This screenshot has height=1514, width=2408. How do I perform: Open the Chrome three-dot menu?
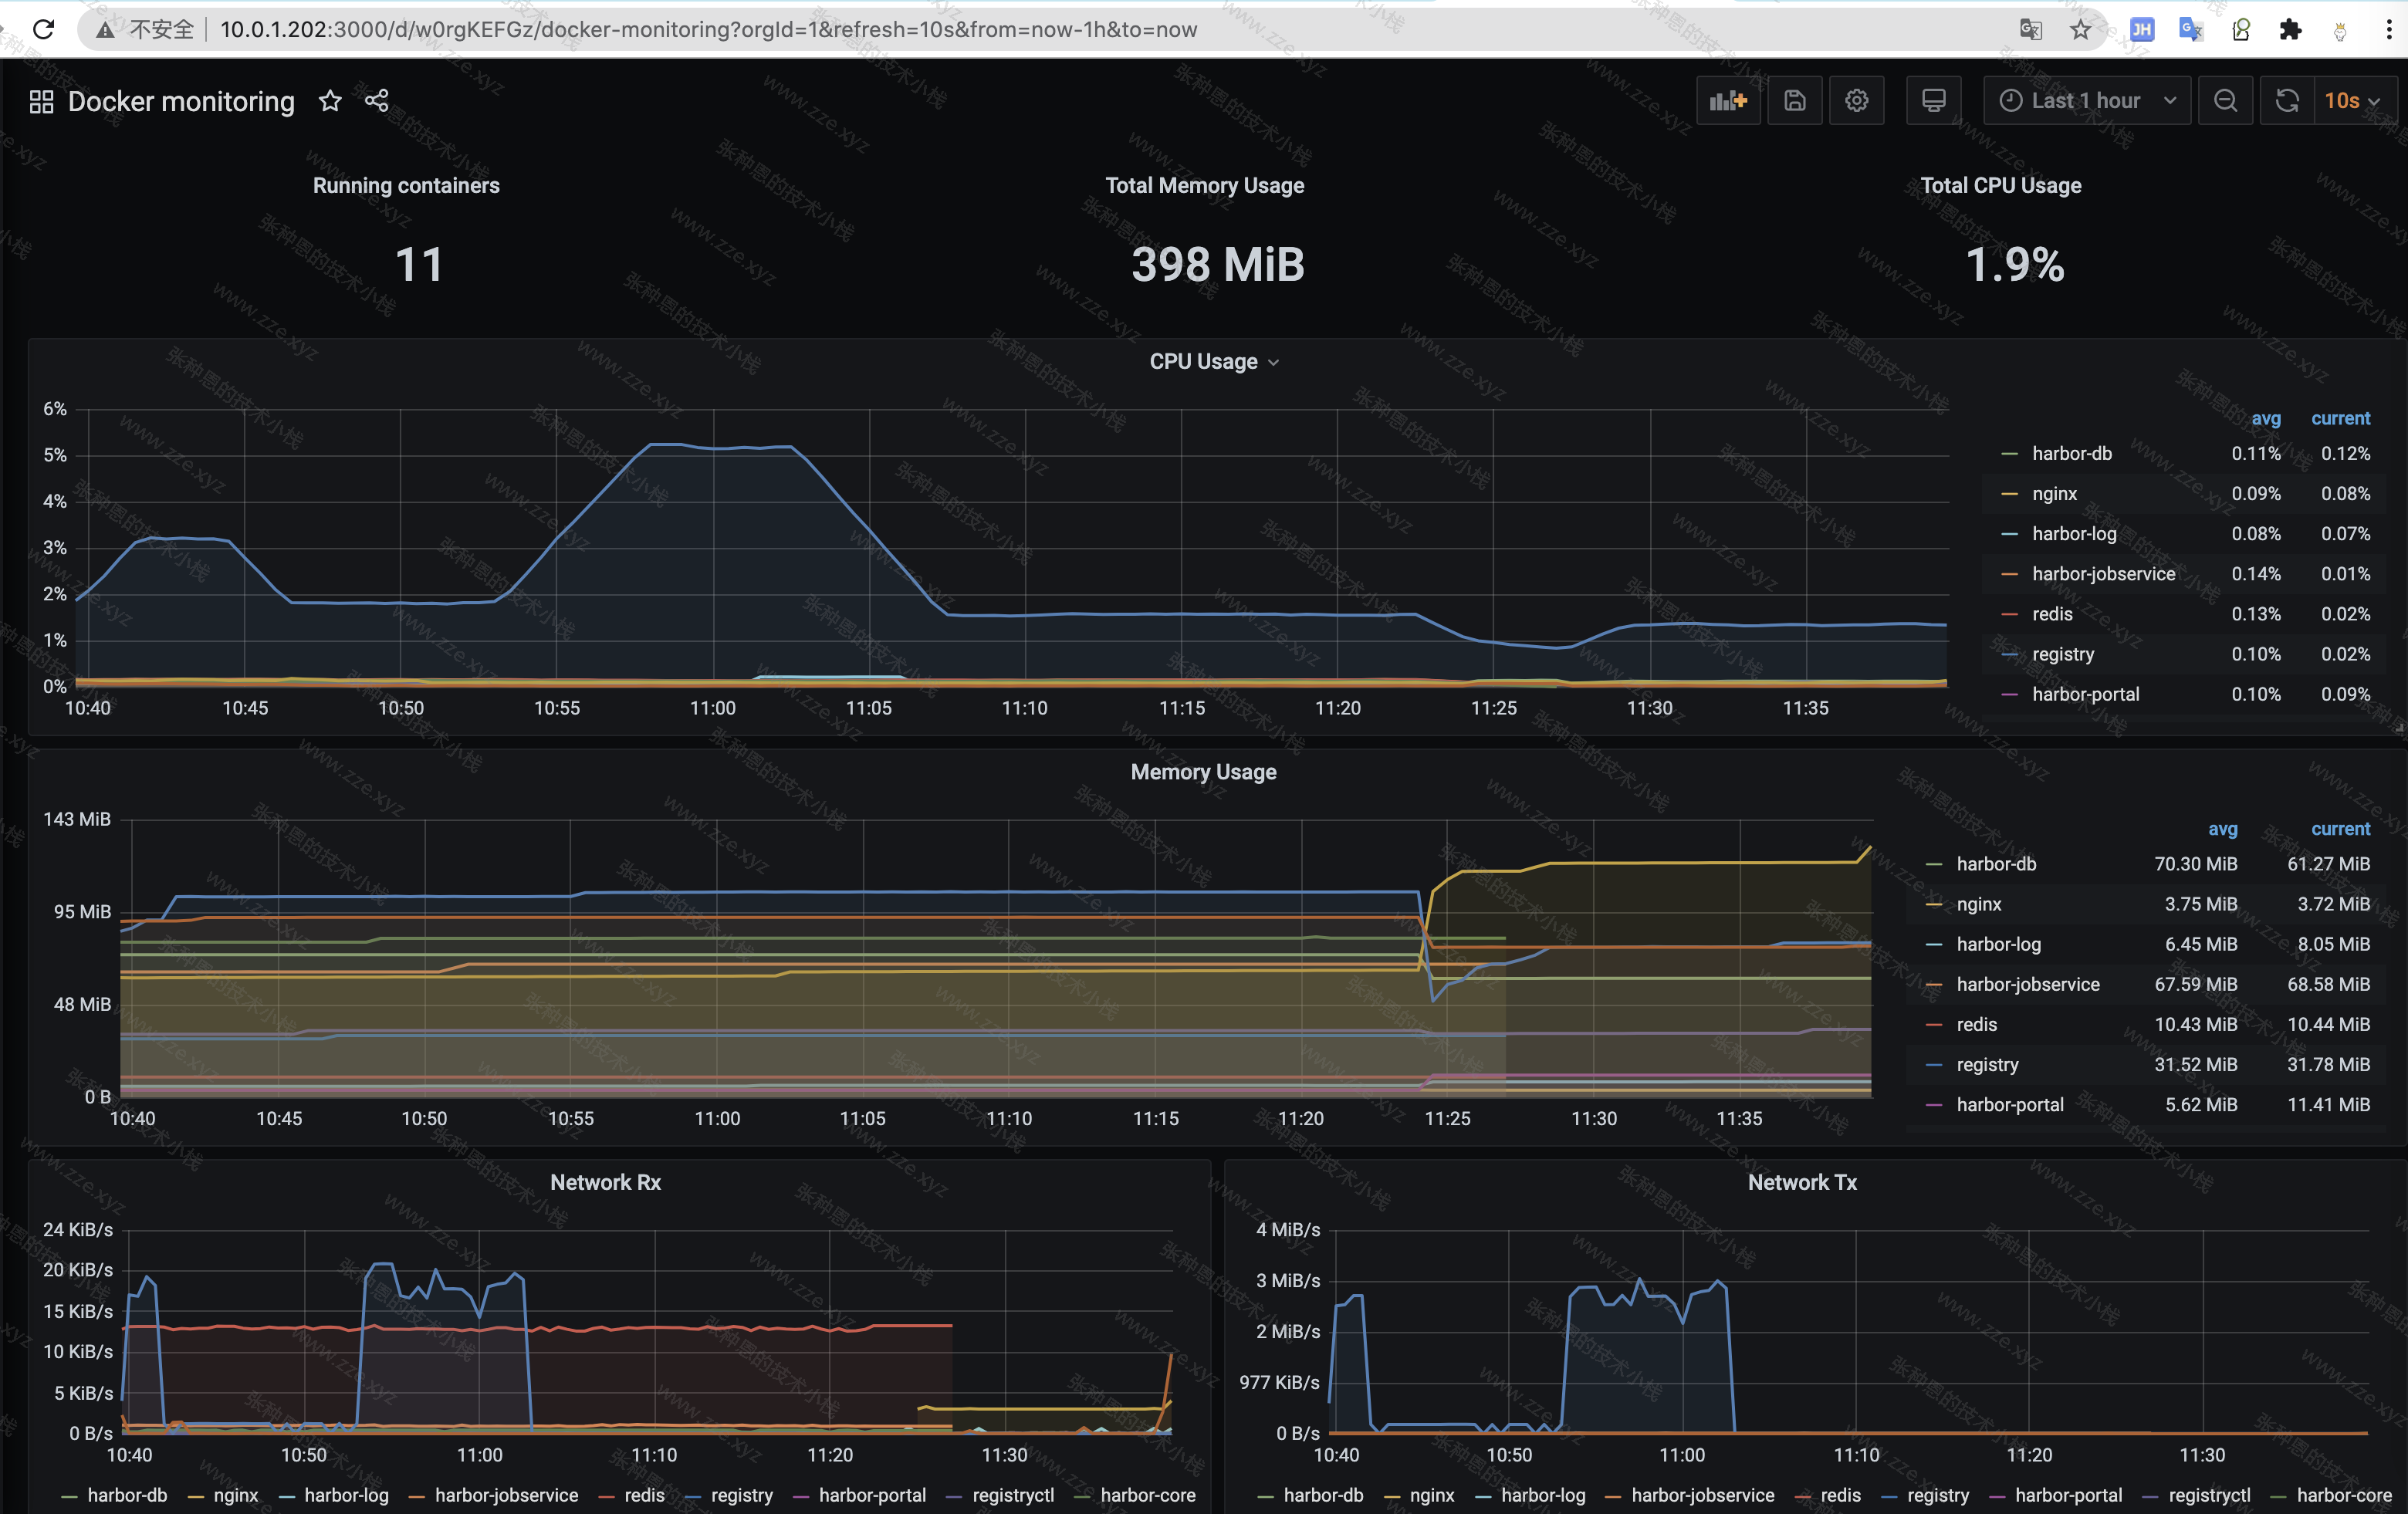tap(2389, 29)
